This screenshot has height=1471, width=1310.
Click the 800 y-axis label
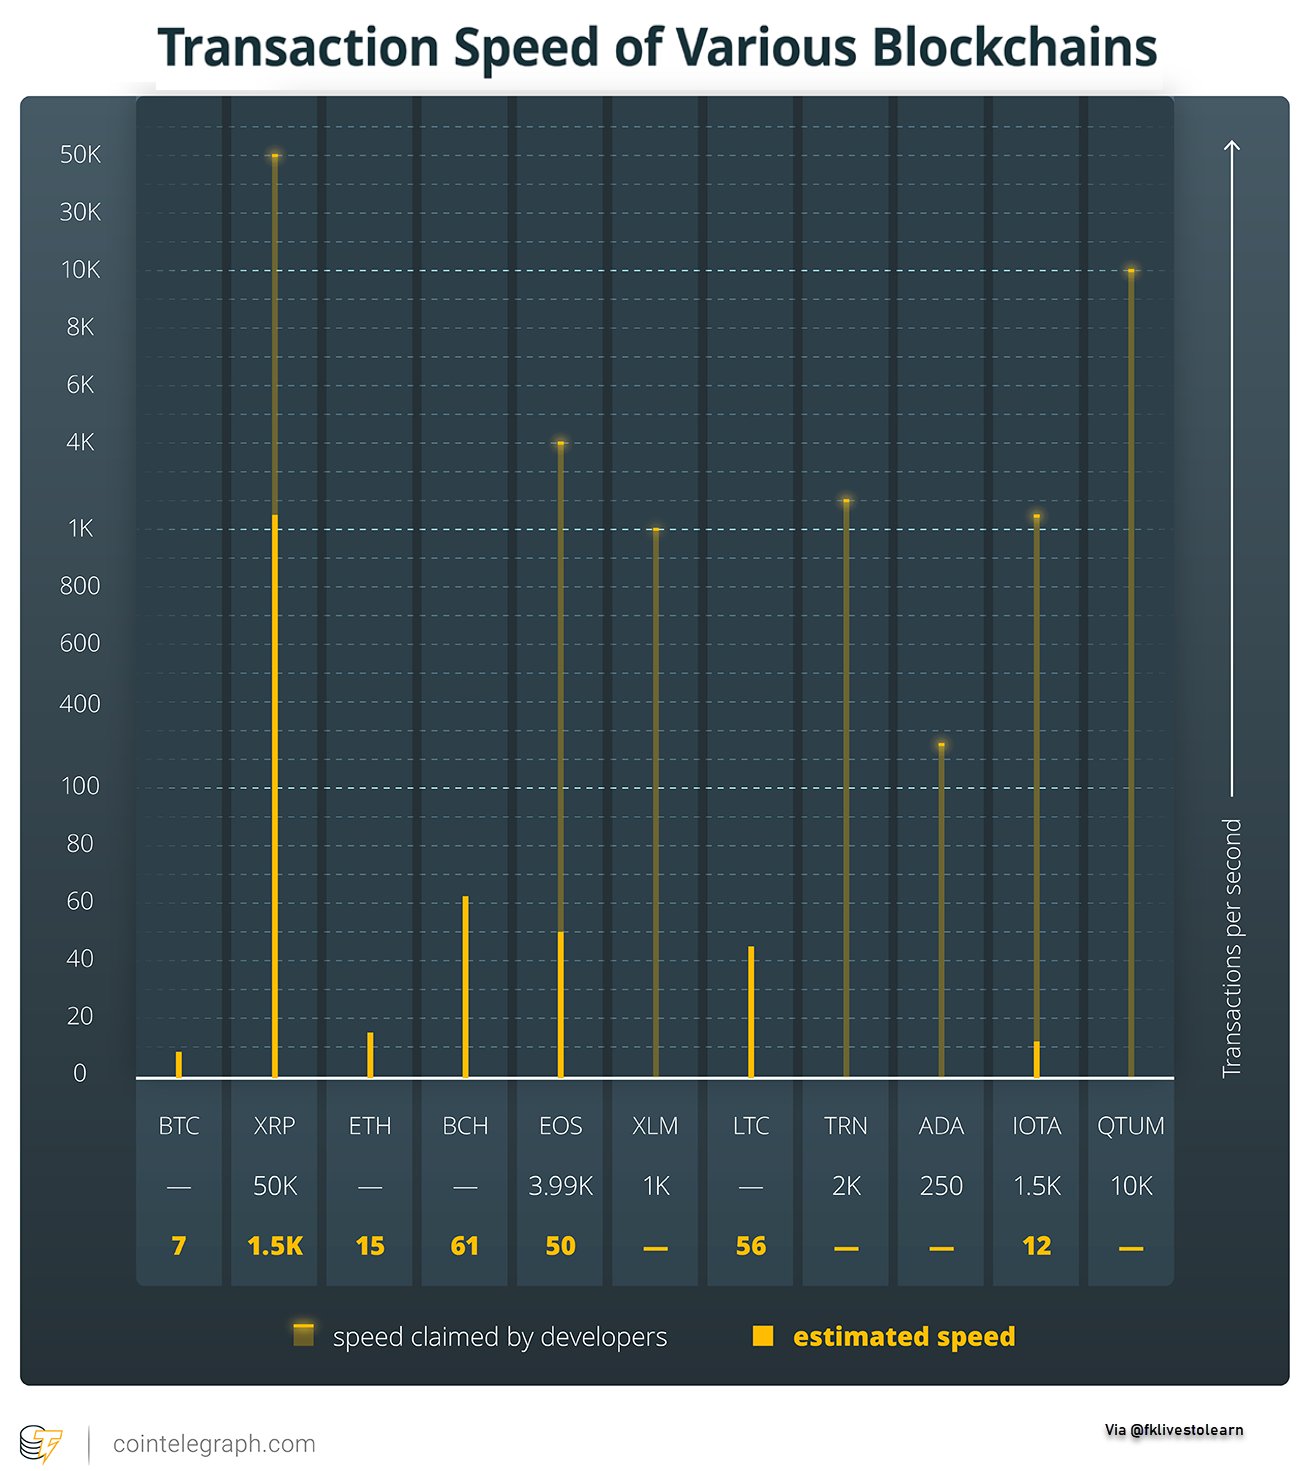coord(80,586)
